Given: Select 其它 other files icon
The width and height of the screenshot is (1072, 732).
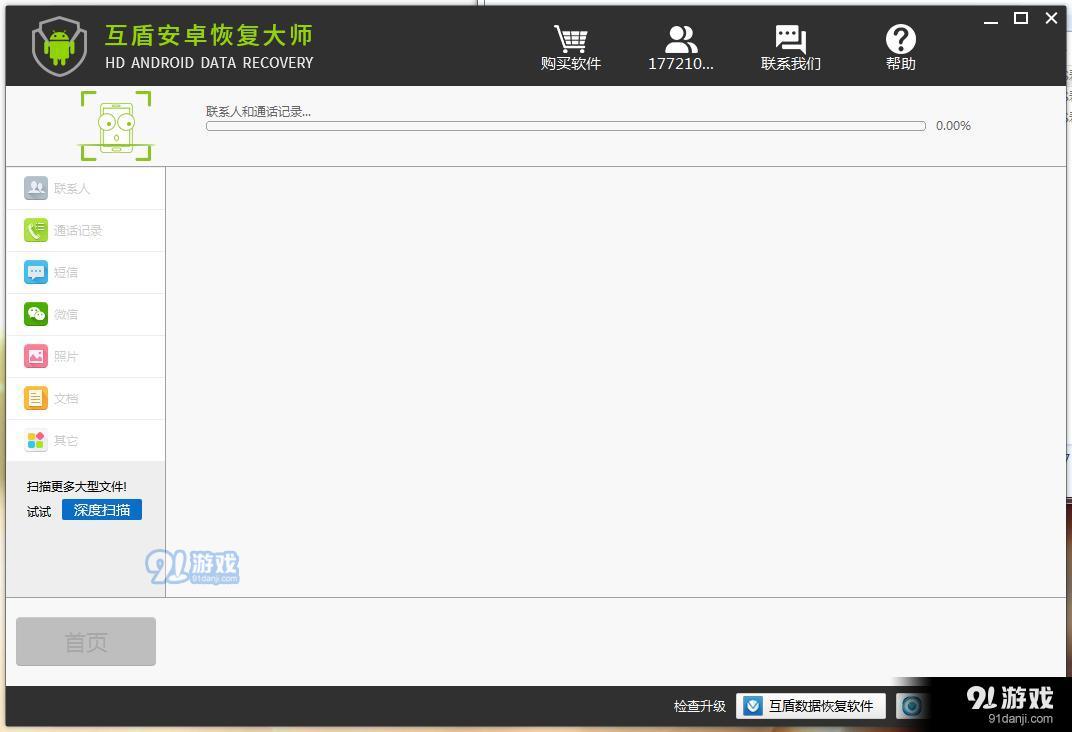Looking at the screenshot, I should 36,440.
